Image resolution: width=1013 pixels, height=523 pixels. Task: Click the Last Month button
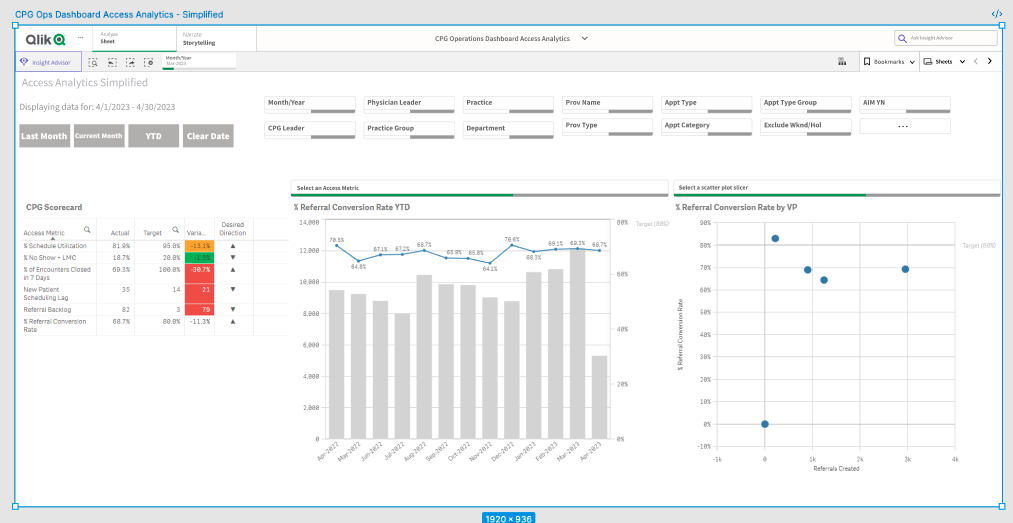(45, 136)
